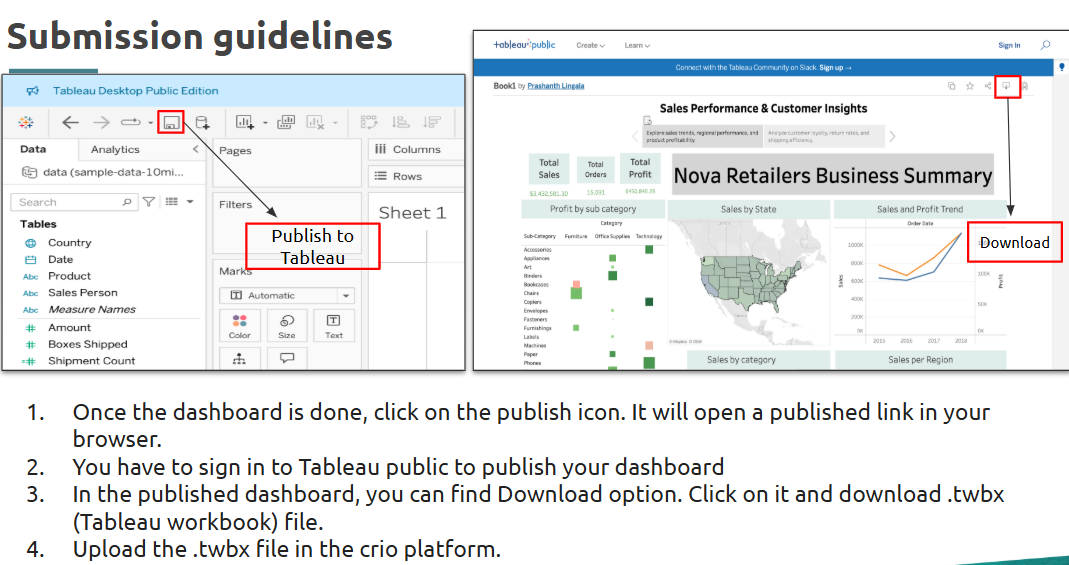Switch to the Analytics pane tab
The image size is (1069, 565).
(x=115, y=149)
